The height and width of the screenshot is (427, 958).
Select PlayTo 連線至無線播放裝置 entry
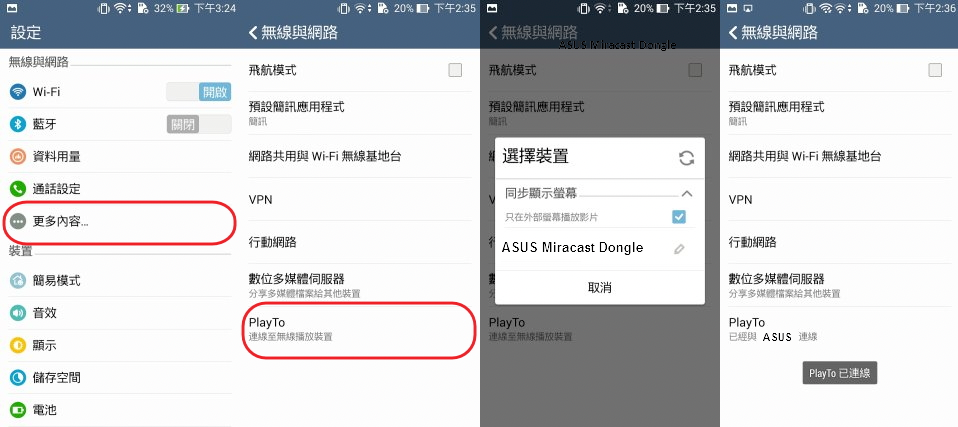tap(359, 329)
